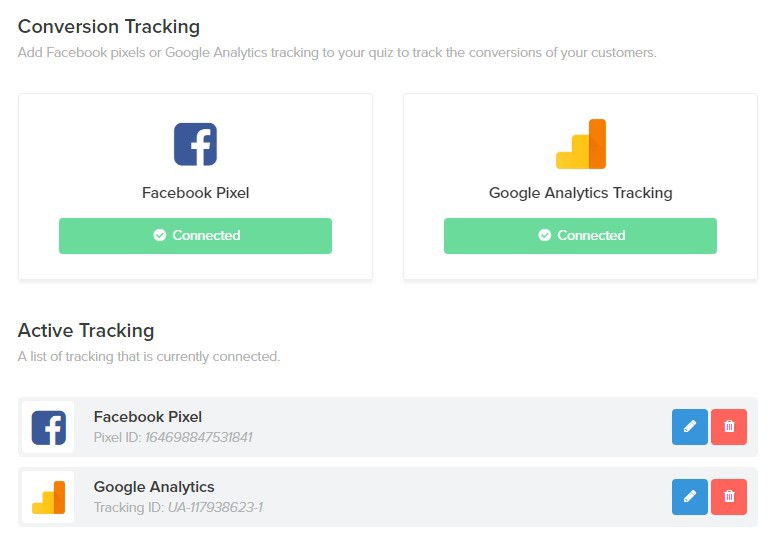Click the Conversion Tracking heading
The image size is (773, 537).
pos(109,27)
